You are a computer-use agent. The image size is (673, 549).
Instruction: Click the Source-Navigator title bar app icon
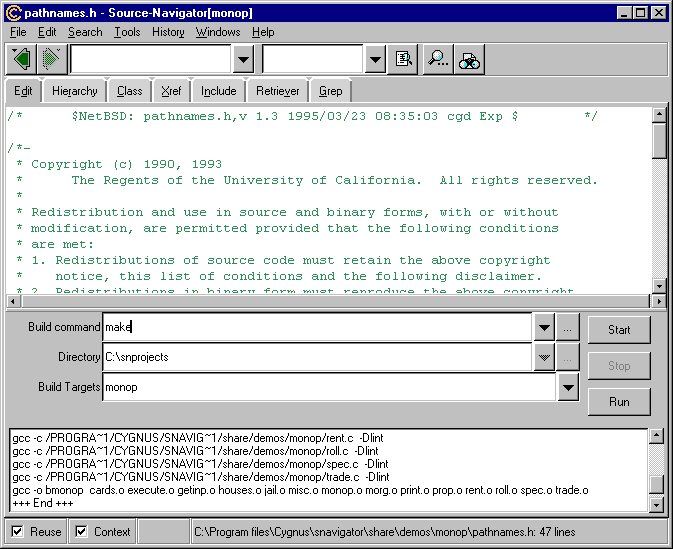13,13
